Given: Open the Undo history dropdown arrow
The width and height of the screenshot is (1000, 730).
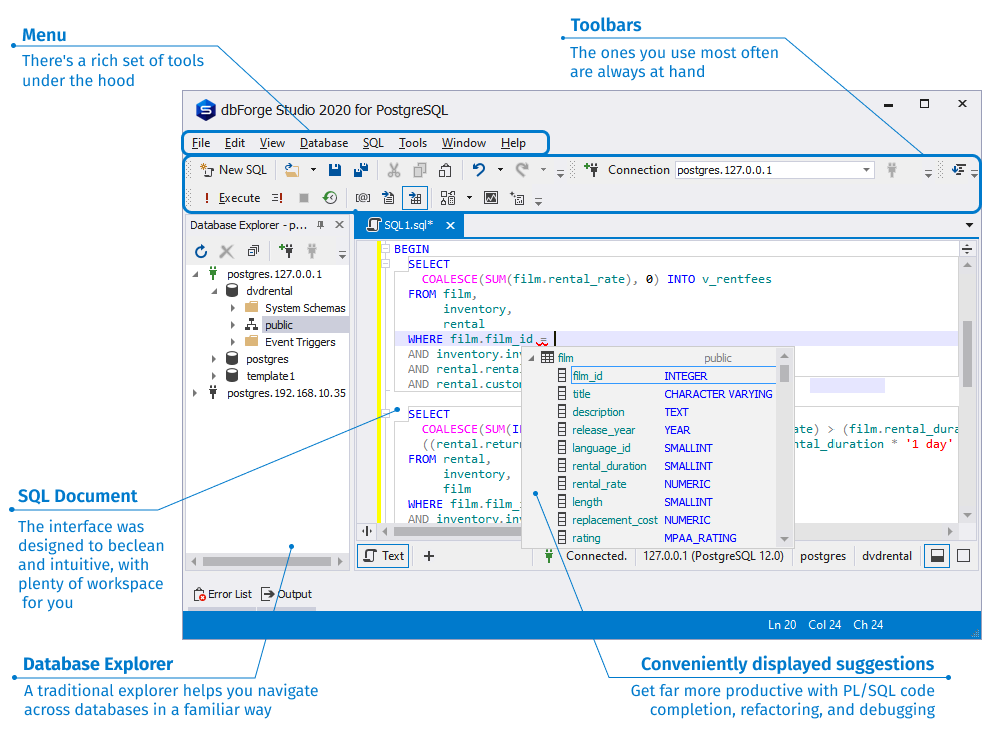Looking at the screenshot, I should click(x=500, y=170).
